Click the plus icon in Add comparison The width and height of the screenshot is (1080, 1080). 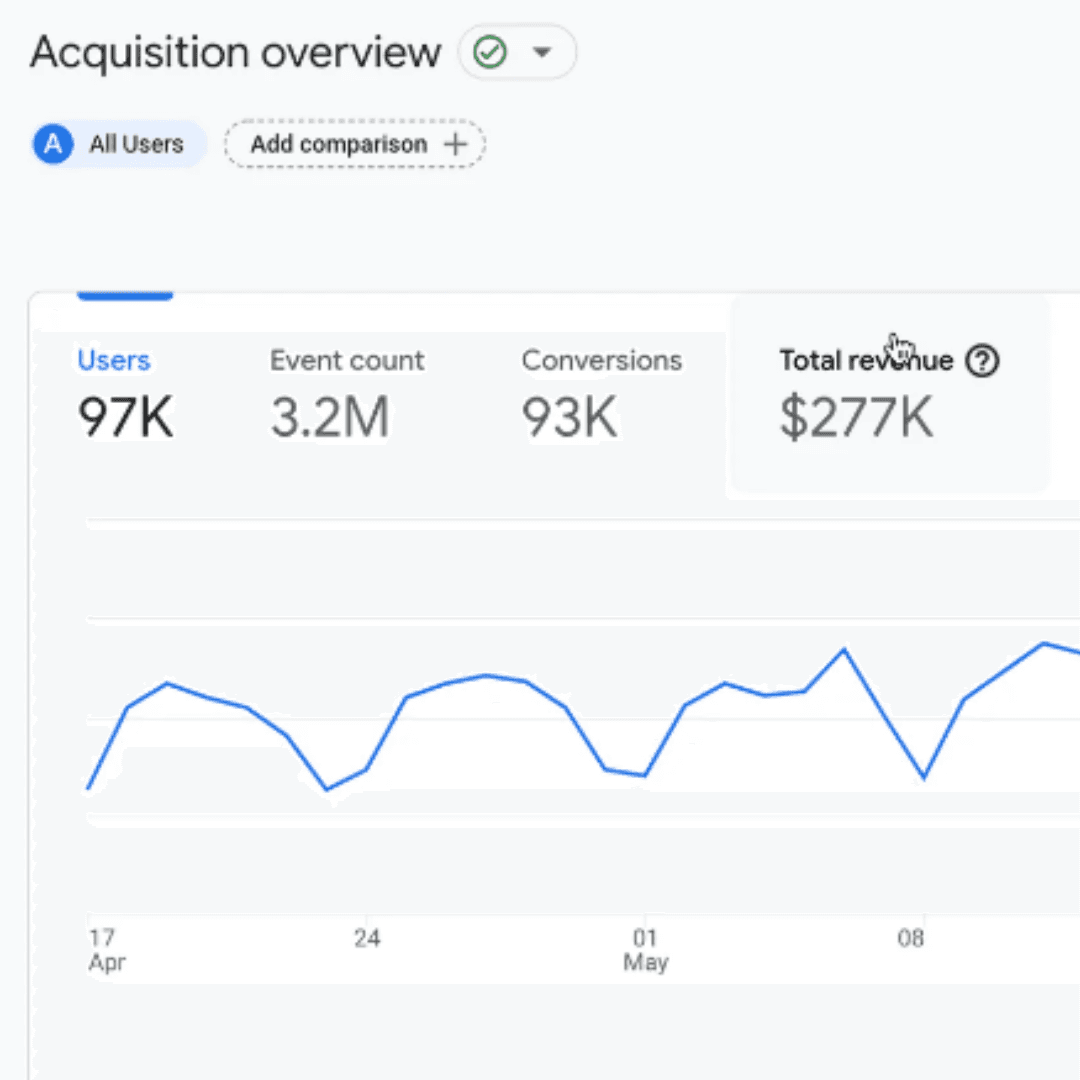coord(455,144)
